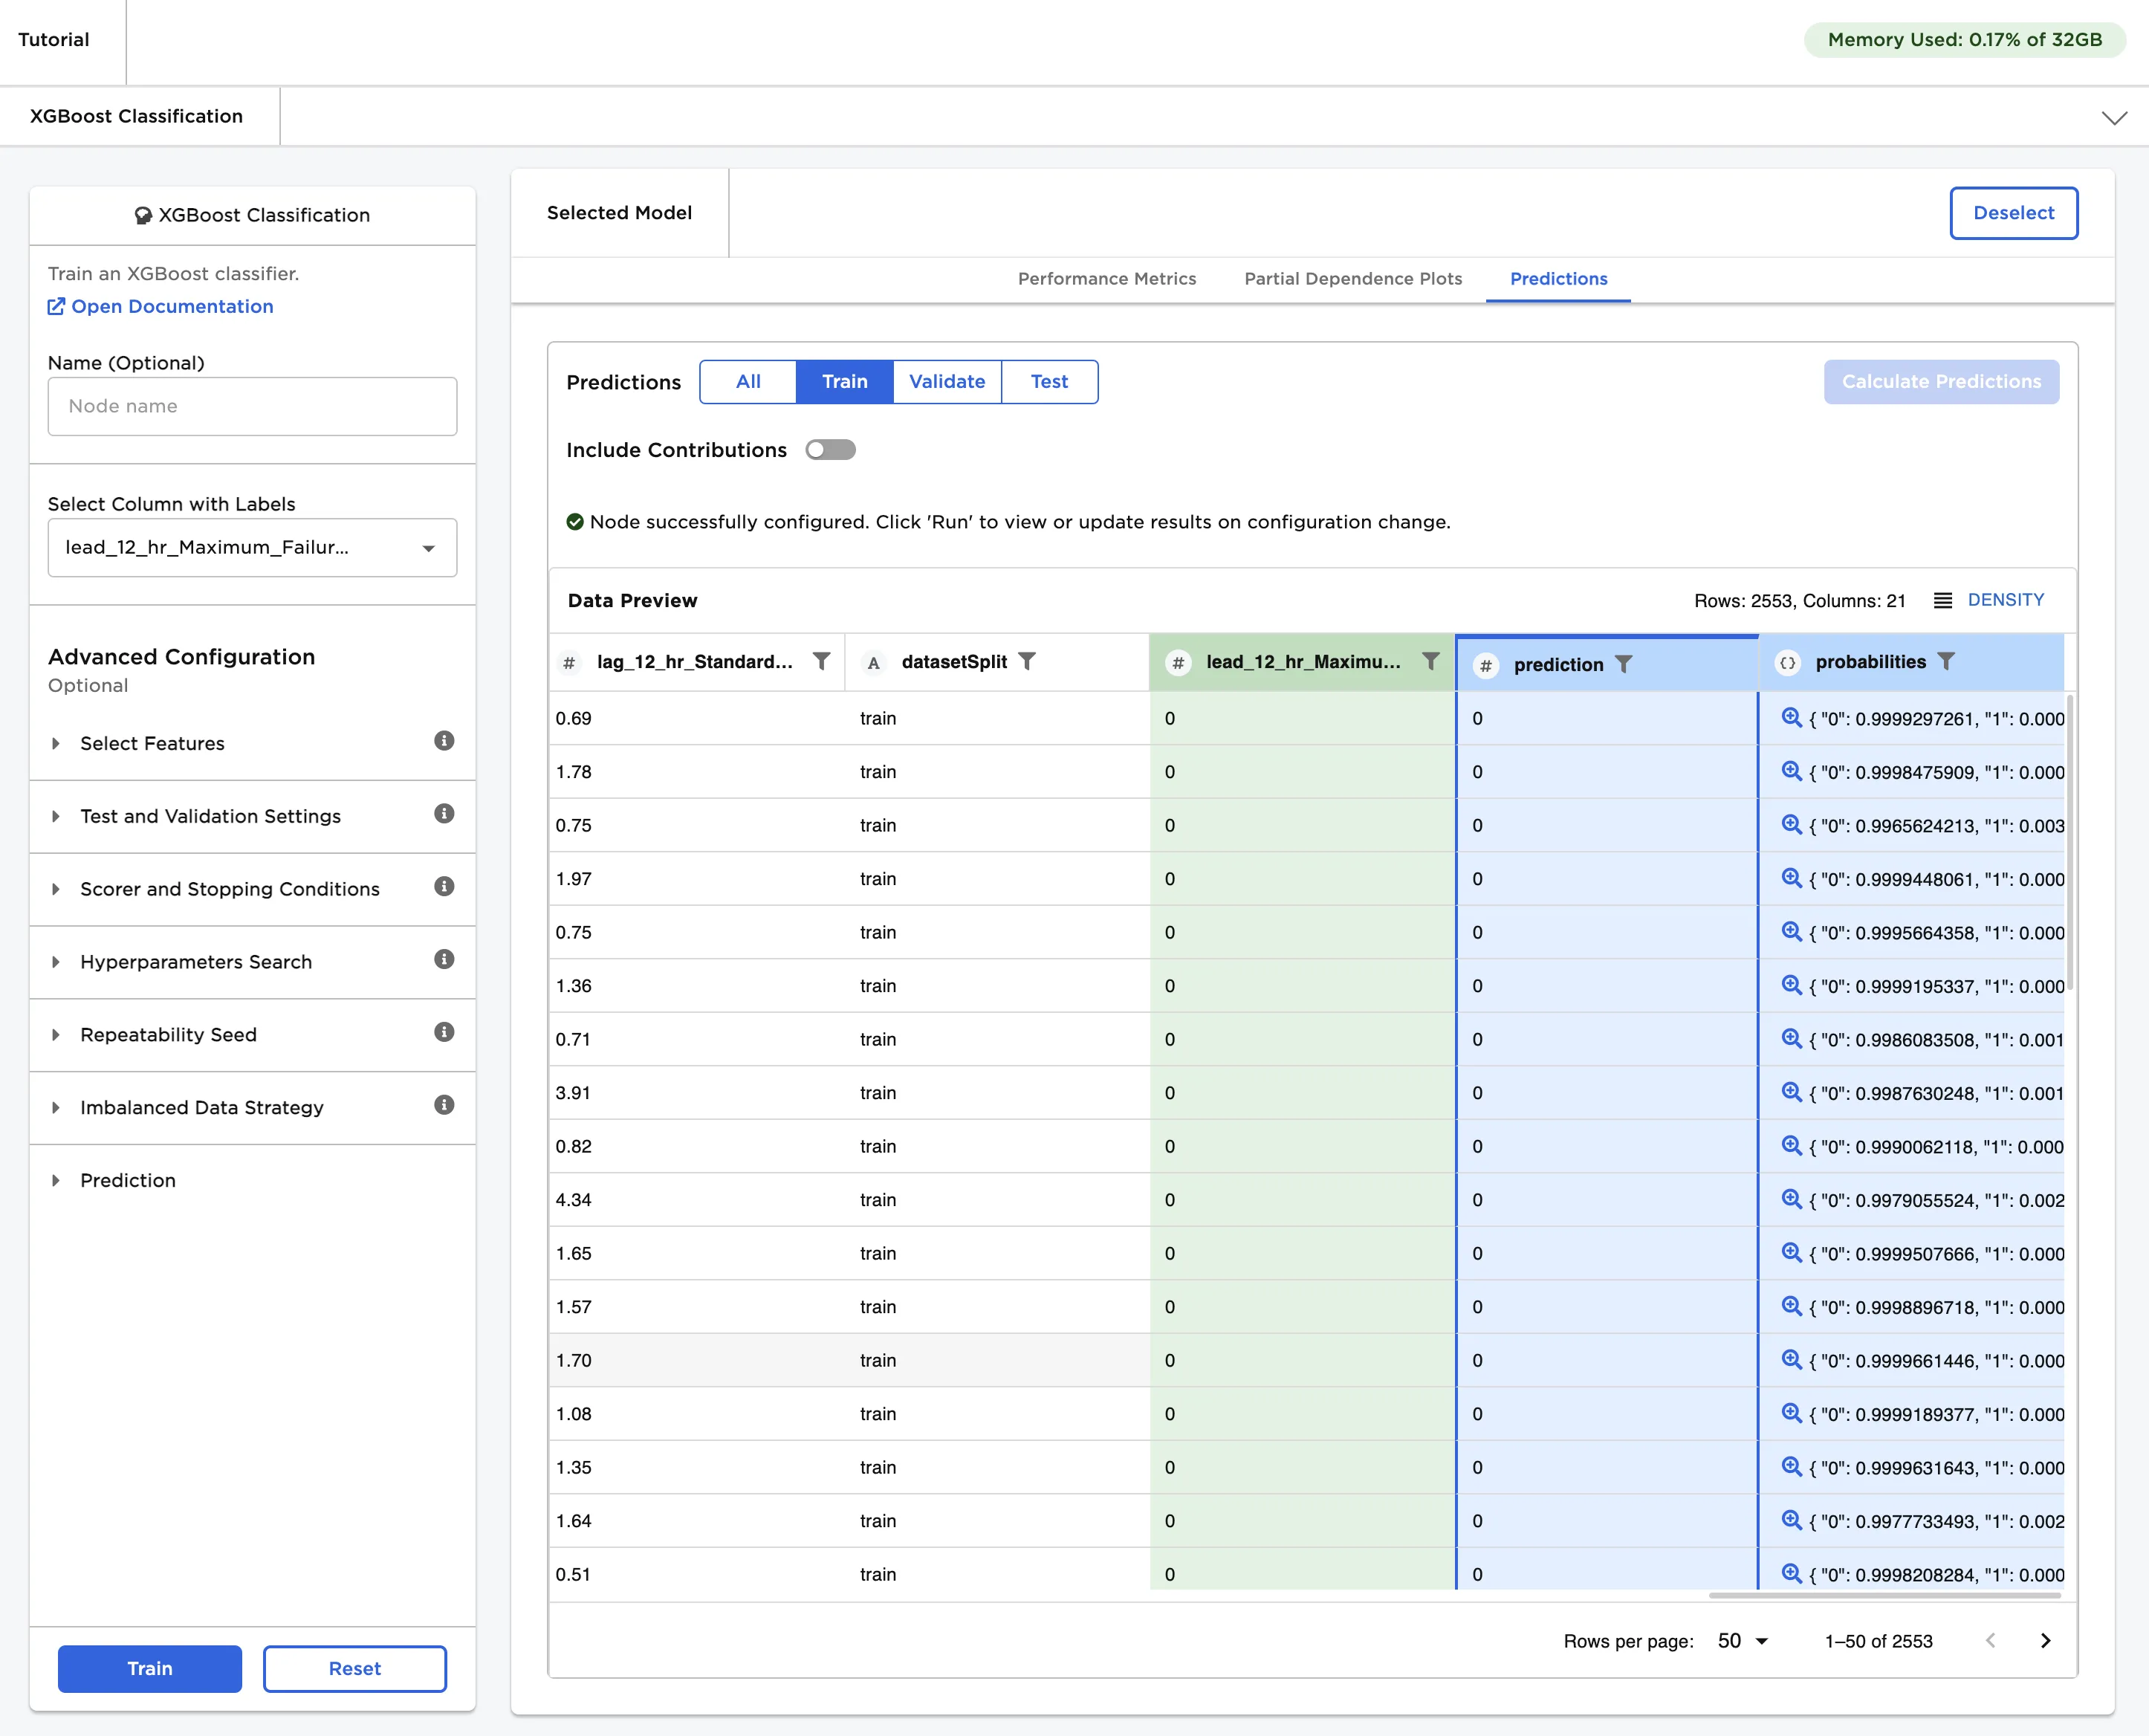Click info icon beside Imbalanced Data Strategy

[x=444, y=1105]
